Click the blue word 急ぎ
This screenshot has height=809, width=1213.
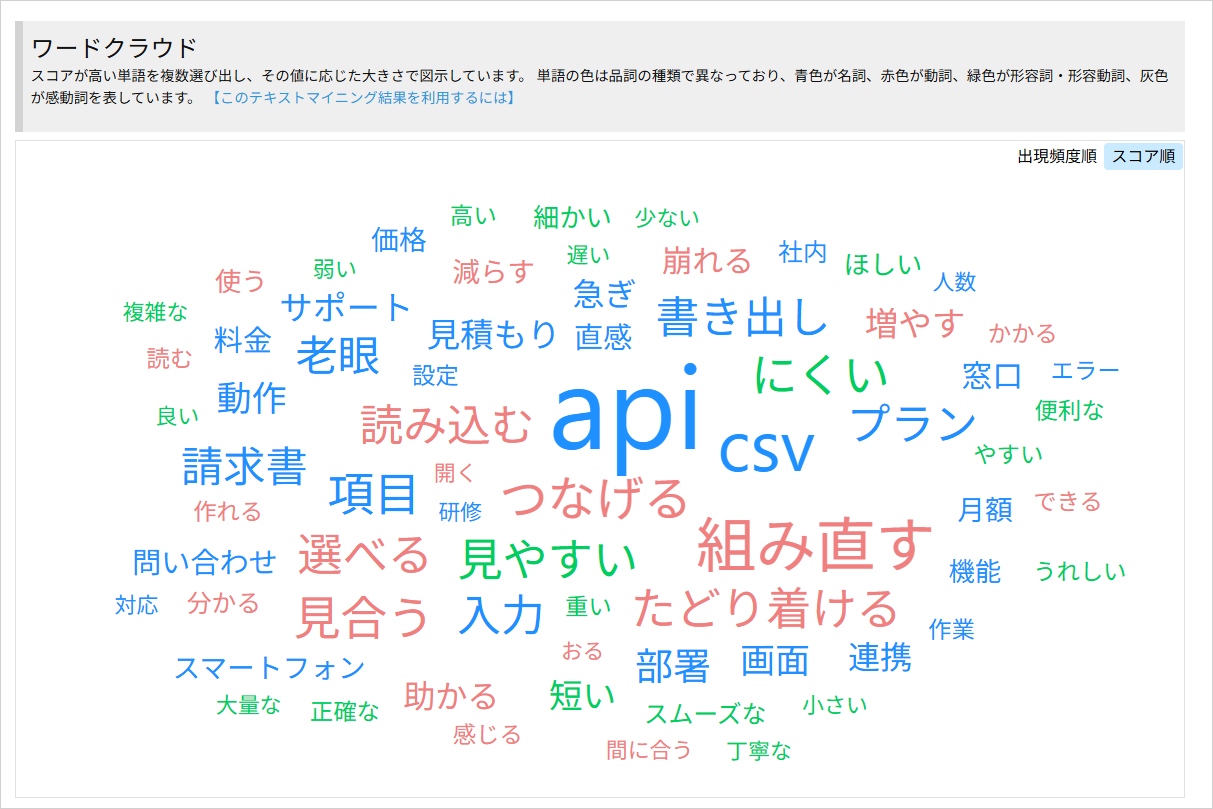(x=604, y=293)
